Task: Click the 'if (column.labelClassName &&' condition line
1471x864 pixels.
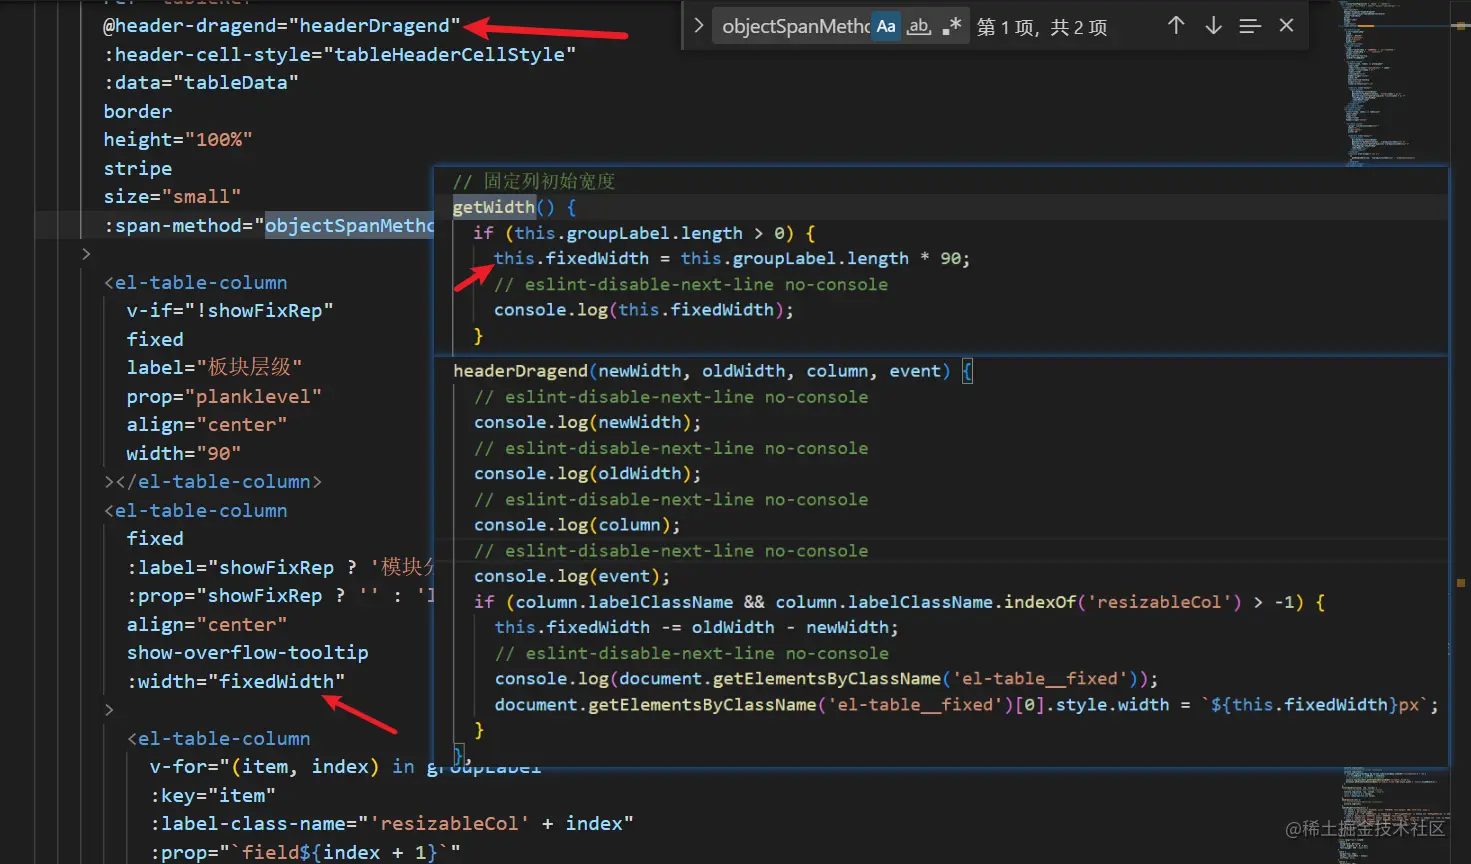Action: (x=899, y=602)
